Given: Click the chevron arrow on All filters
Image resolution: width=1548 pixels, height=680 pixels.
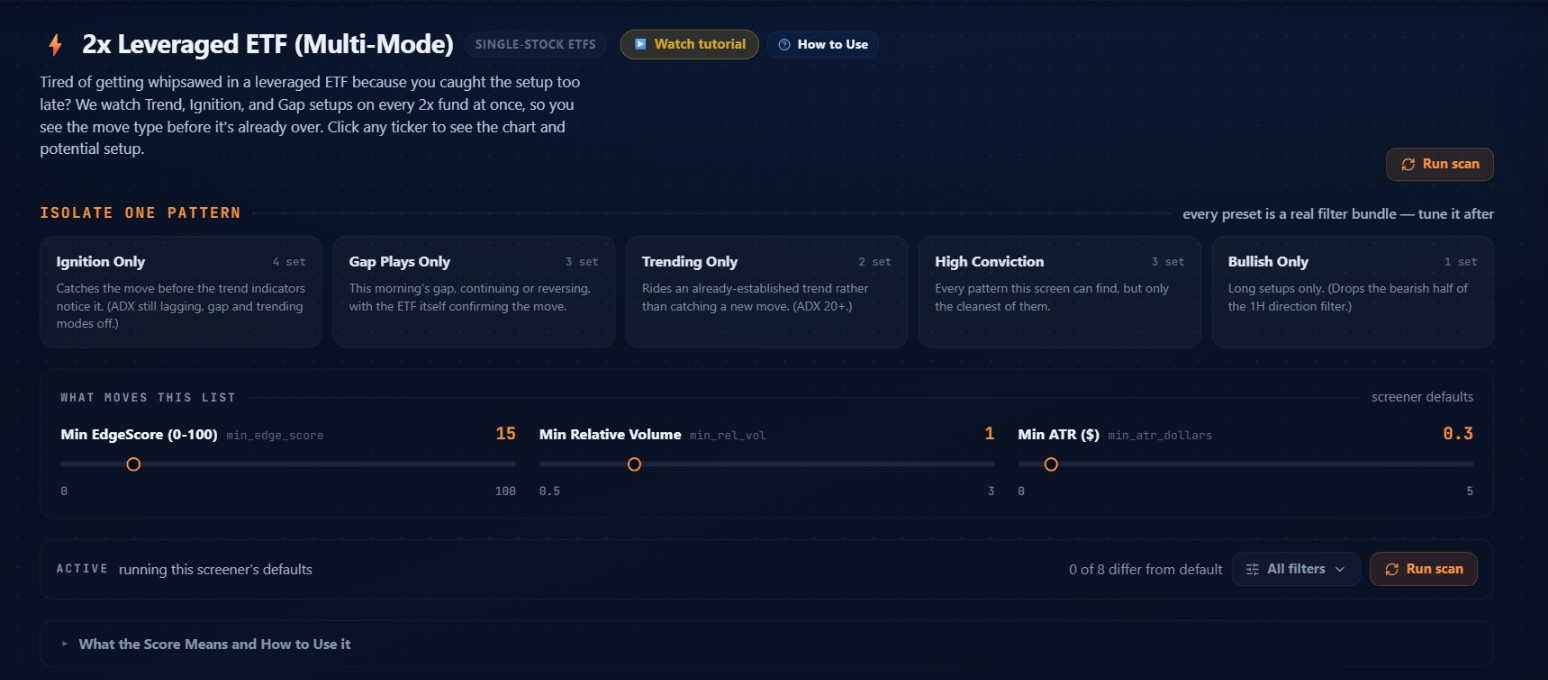Looking at the screenshot, I should tap(1340, 569).
